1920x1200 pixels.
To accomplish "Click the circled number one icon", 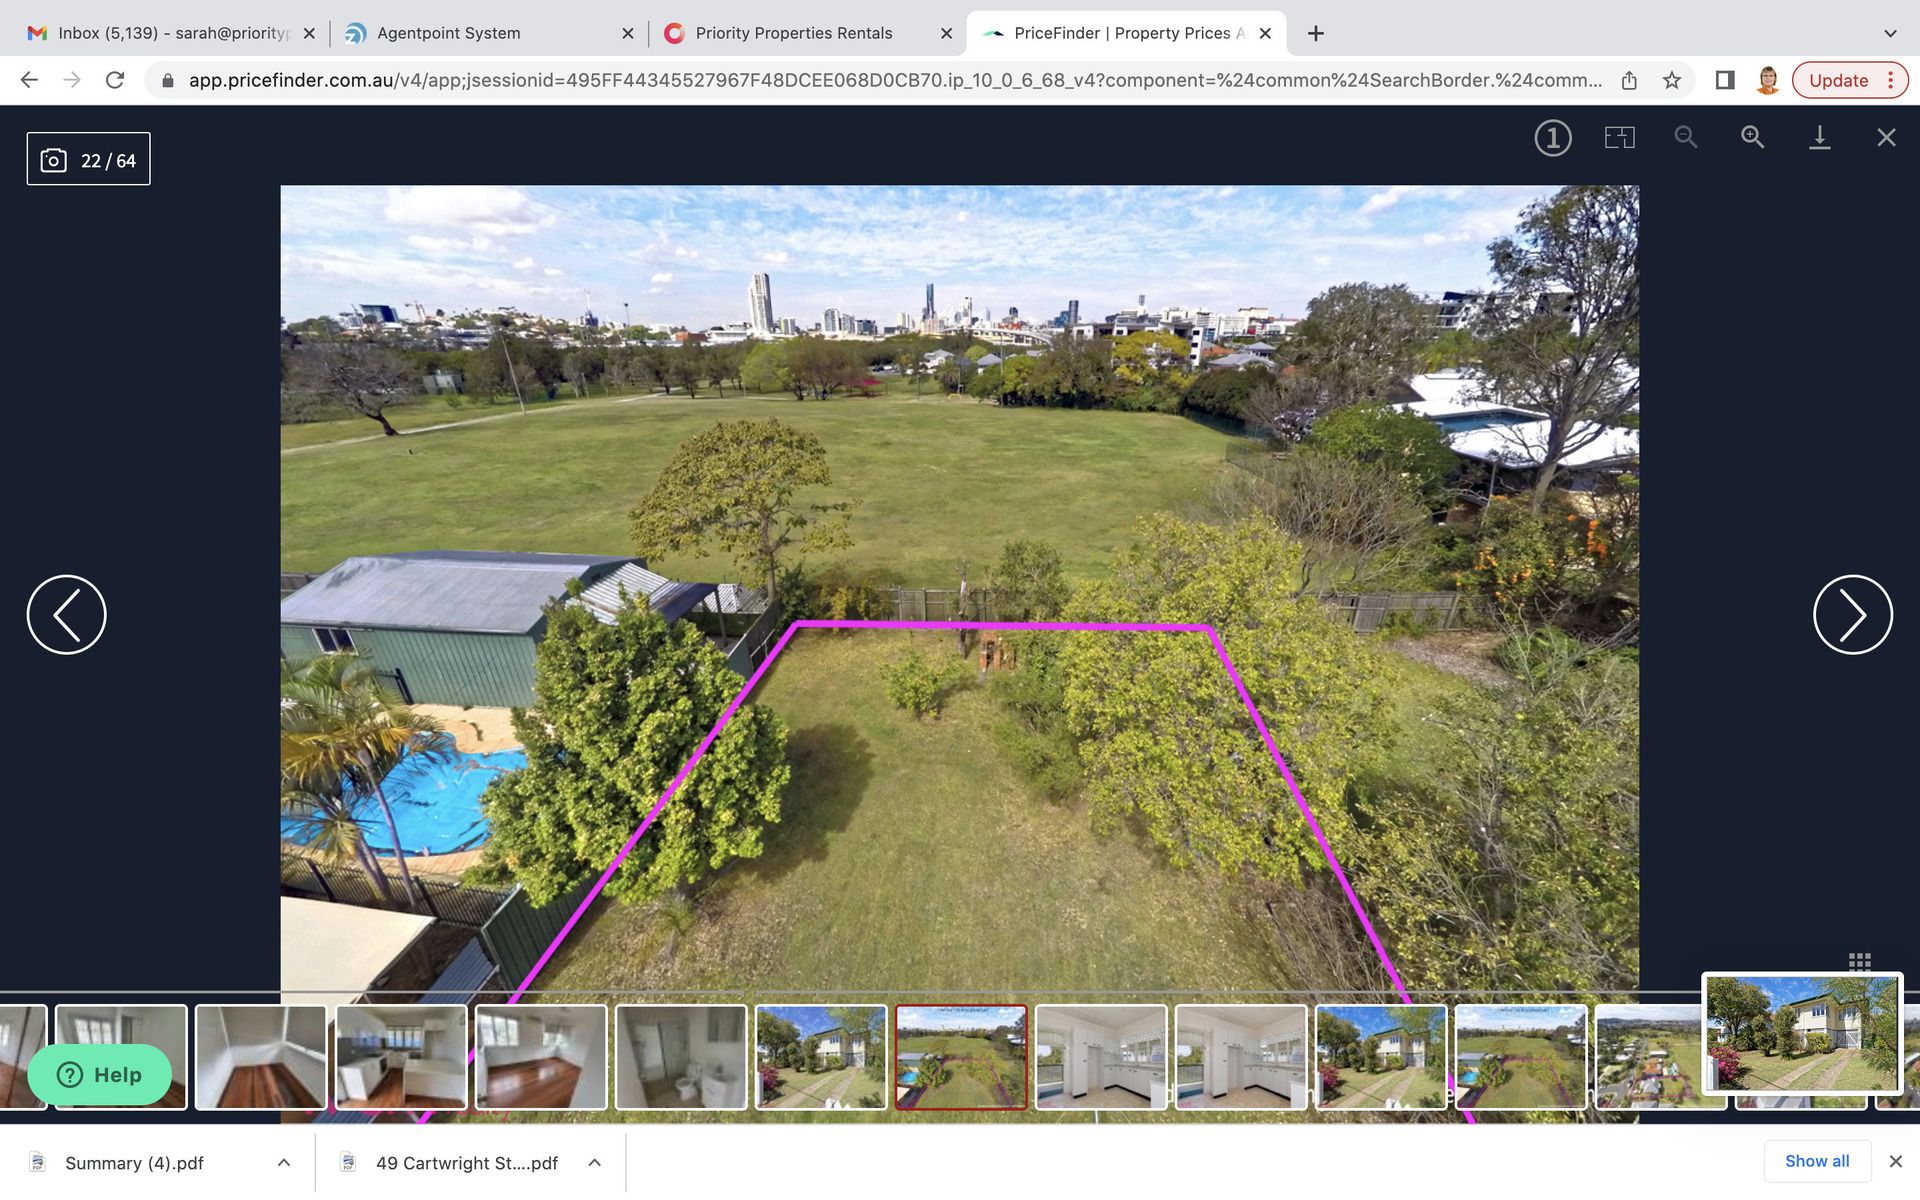I will click(1553, 138).
